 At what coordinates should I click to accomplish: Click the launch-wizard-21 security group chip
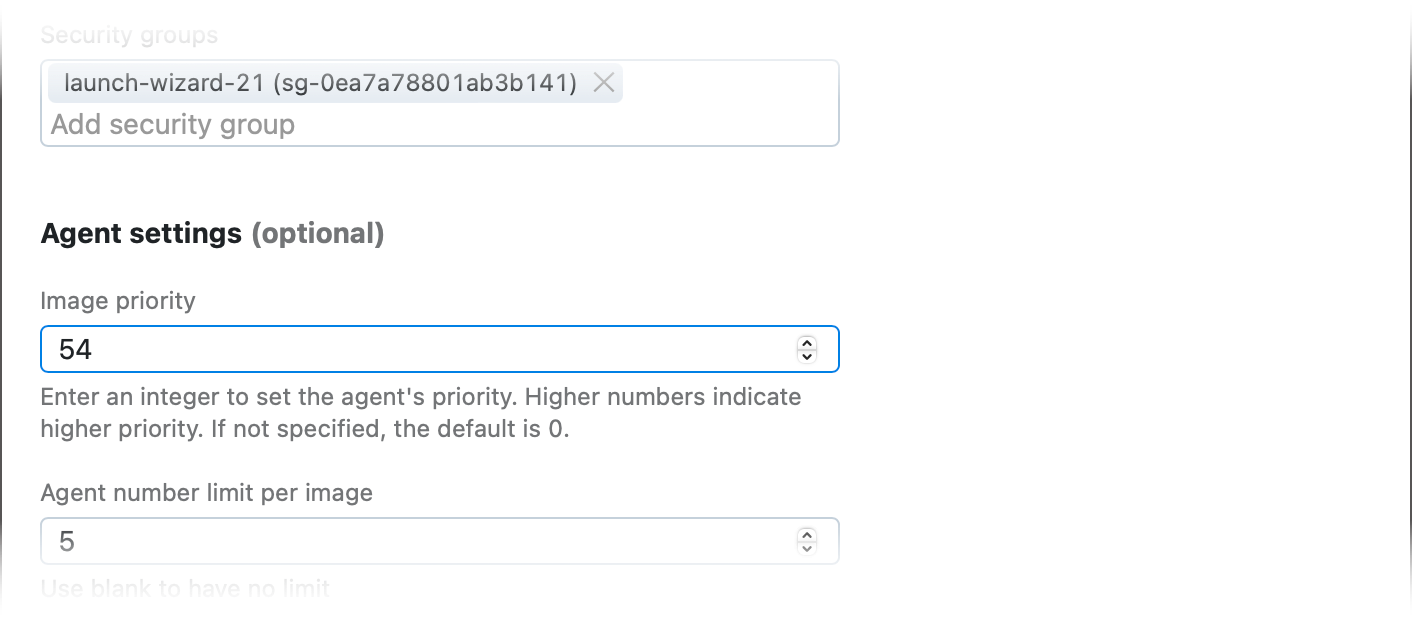[x=320, y=83]
